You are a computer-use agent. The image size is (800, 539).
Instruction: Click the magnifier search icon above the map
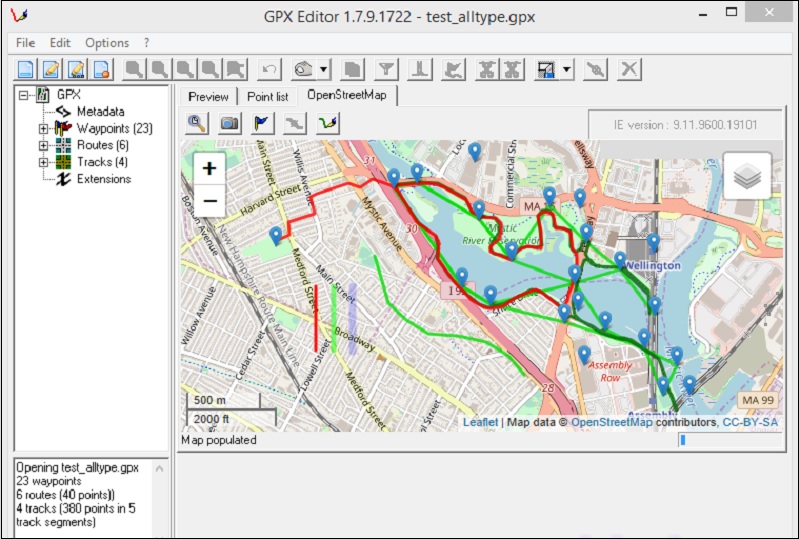tap(197, 123)
